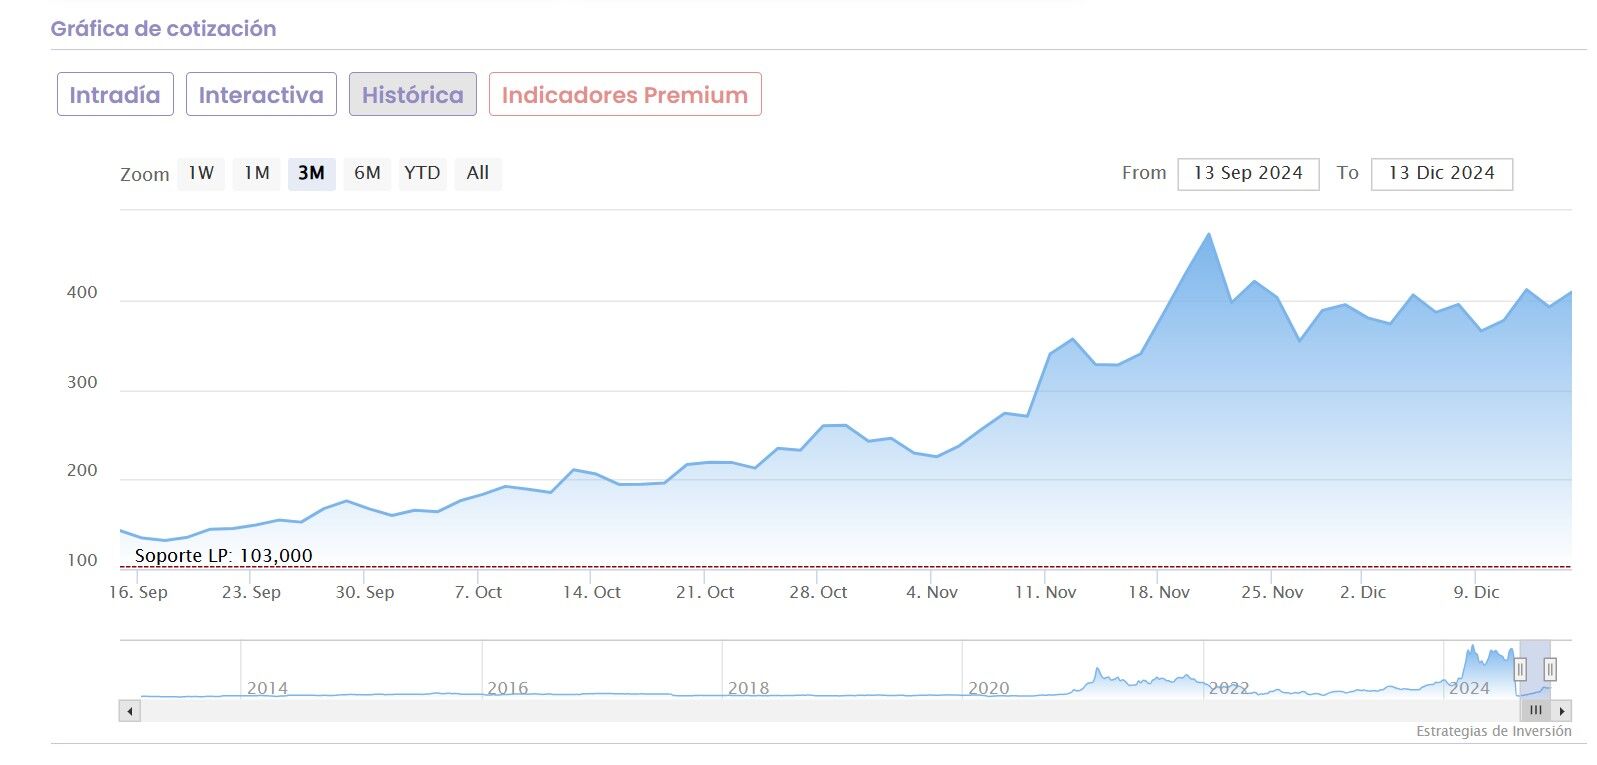Open the Interactiva chart tab
This screenshot has height=765, width=1597.
261,94
